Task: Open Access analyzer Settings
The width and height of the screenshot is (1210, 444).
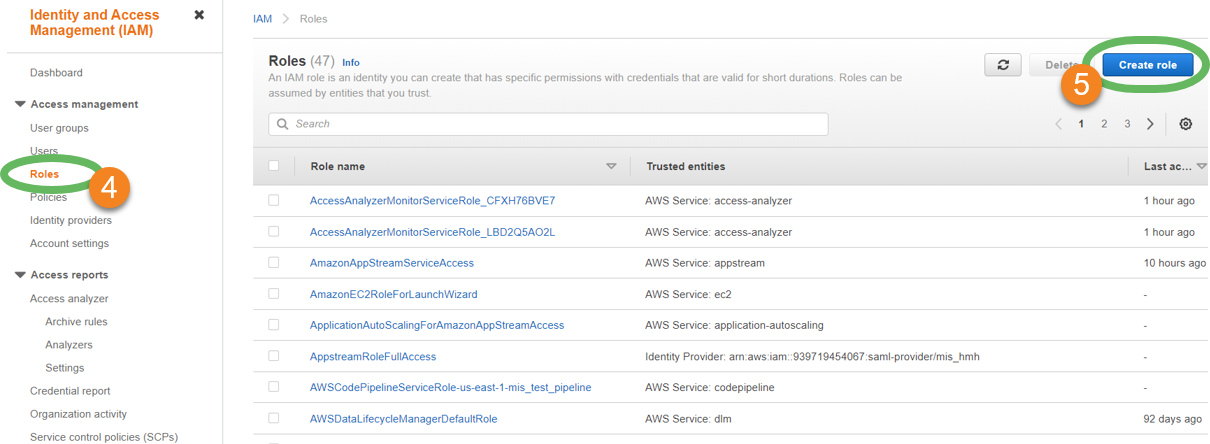Action: [64, 368]
